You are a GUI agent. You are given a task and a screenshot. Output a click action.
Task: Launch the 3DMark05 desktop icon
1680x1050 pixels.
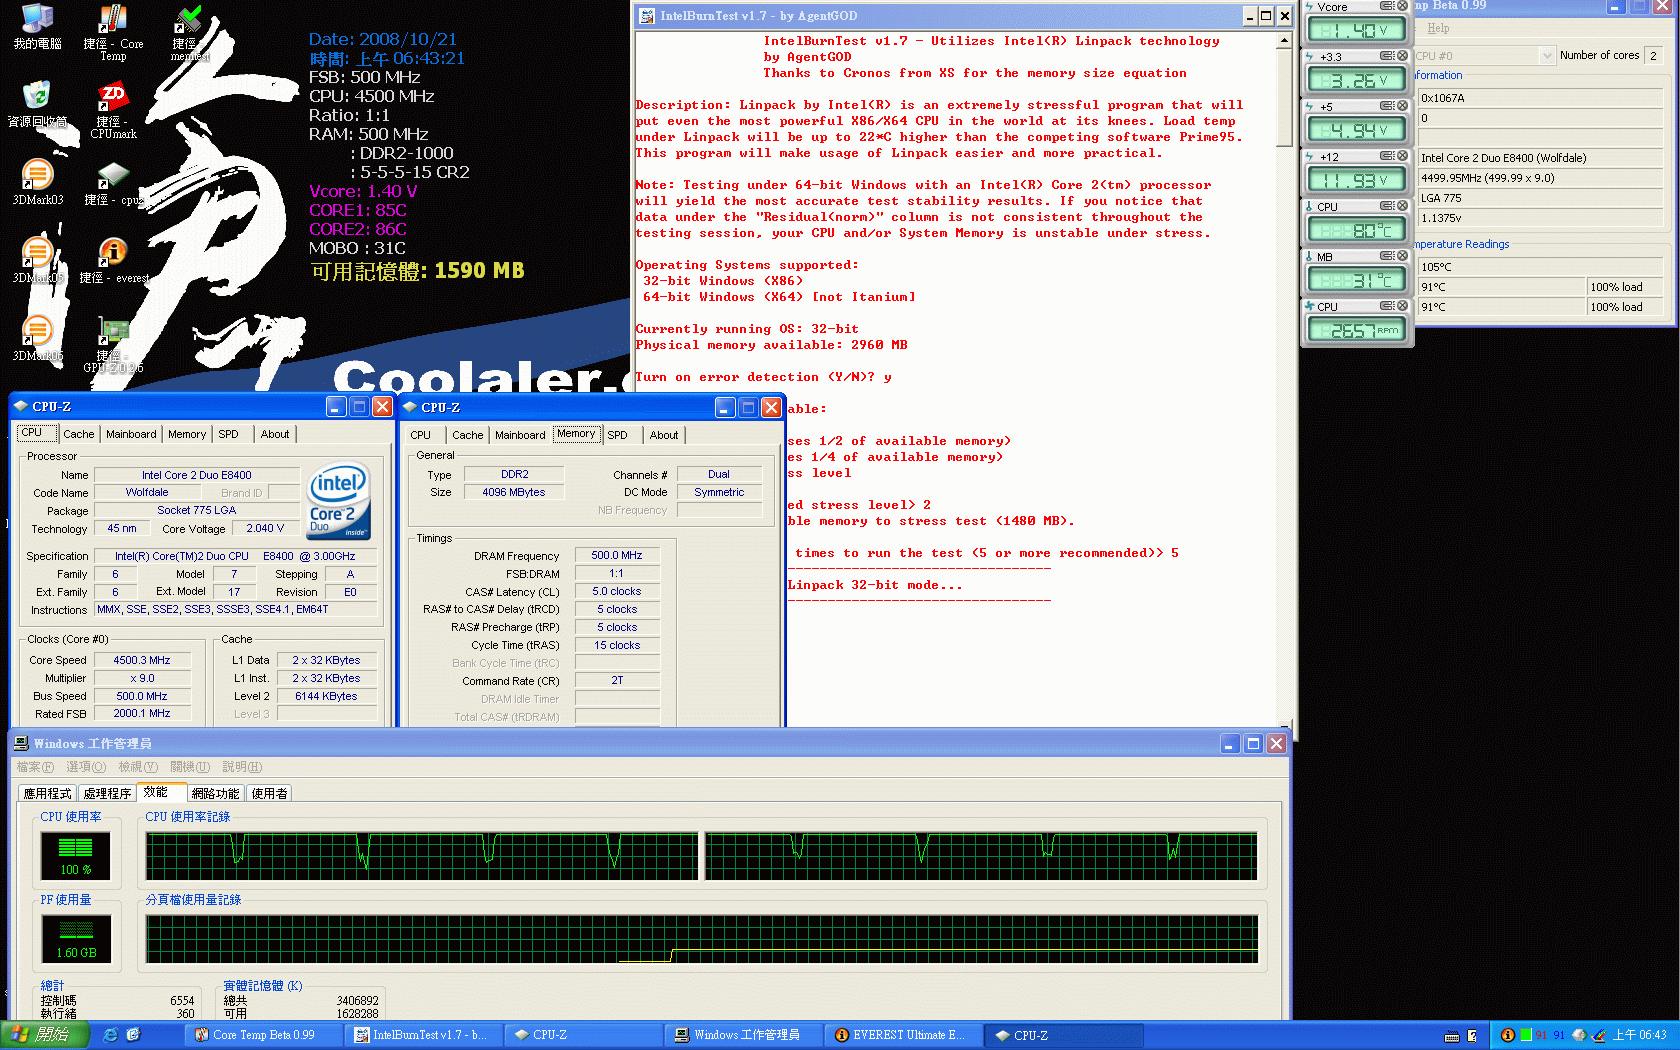tap(37, 261)
